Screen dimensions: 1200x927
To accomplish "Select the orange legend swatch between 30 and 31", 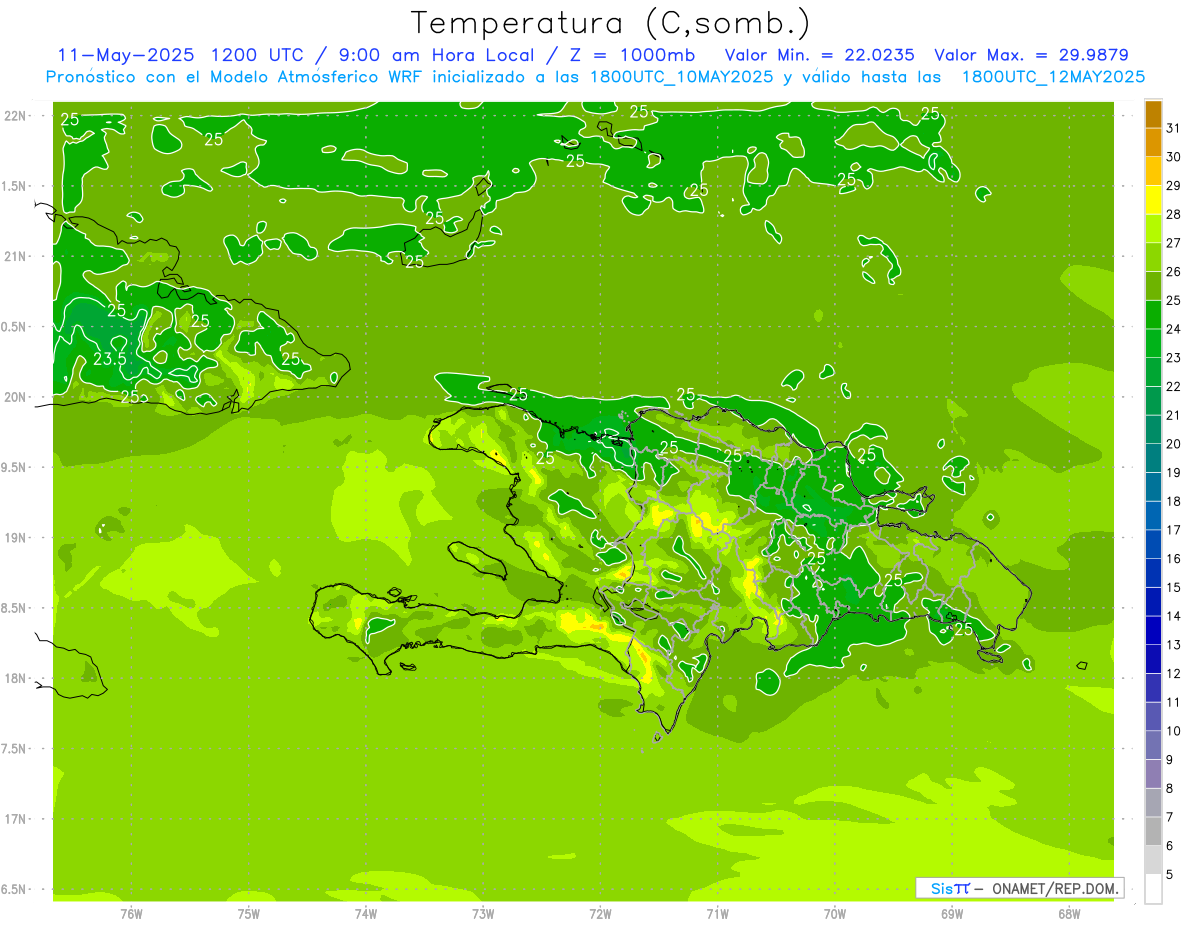I will coord(1153,143).
